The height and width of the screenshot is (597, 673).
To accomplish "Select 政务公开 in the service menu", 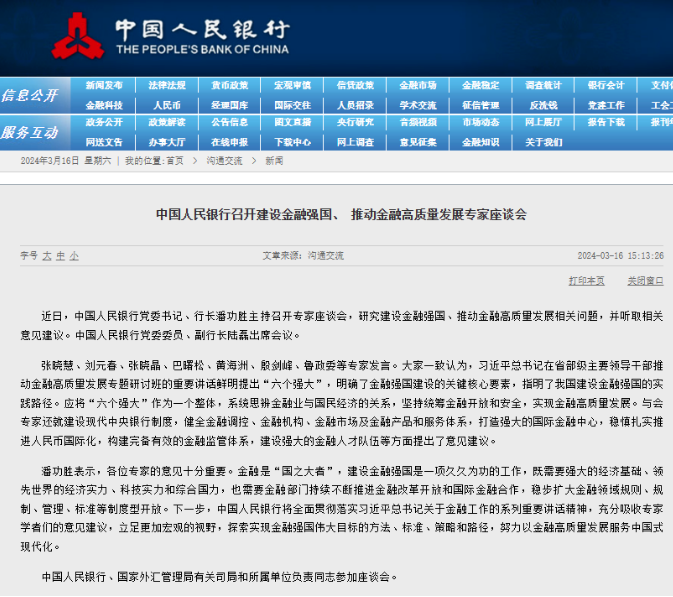I will point(104,123).
